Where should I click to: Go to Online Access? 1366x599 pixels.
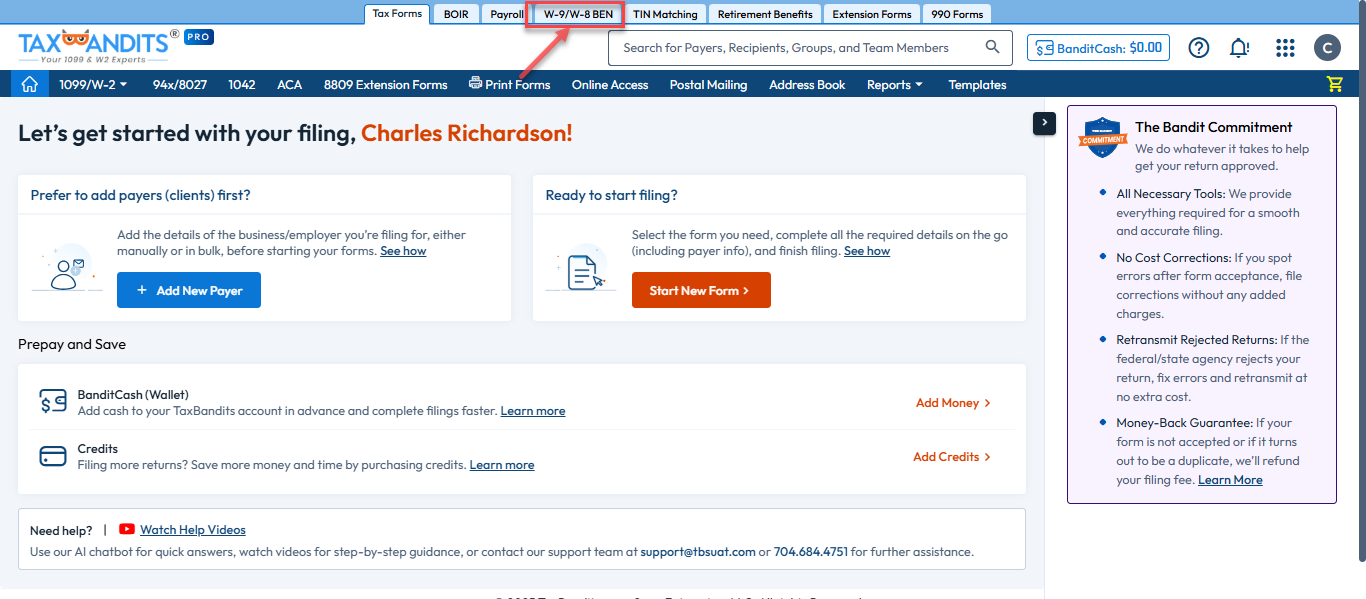pos(610,84)
